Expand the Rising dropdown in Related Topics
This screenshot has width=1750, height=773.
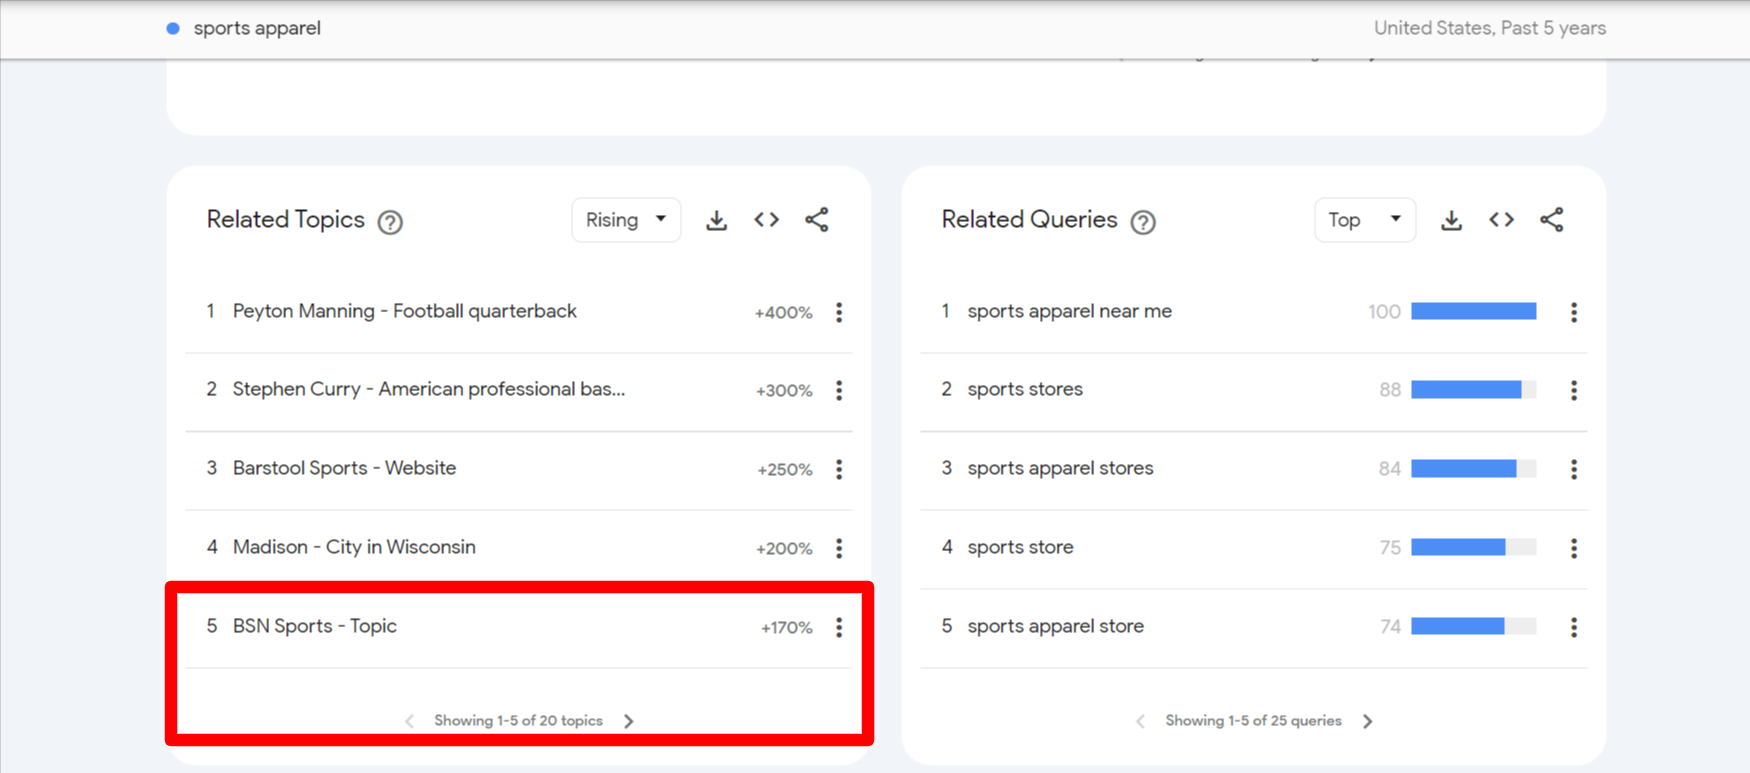[x=626, y=220]
